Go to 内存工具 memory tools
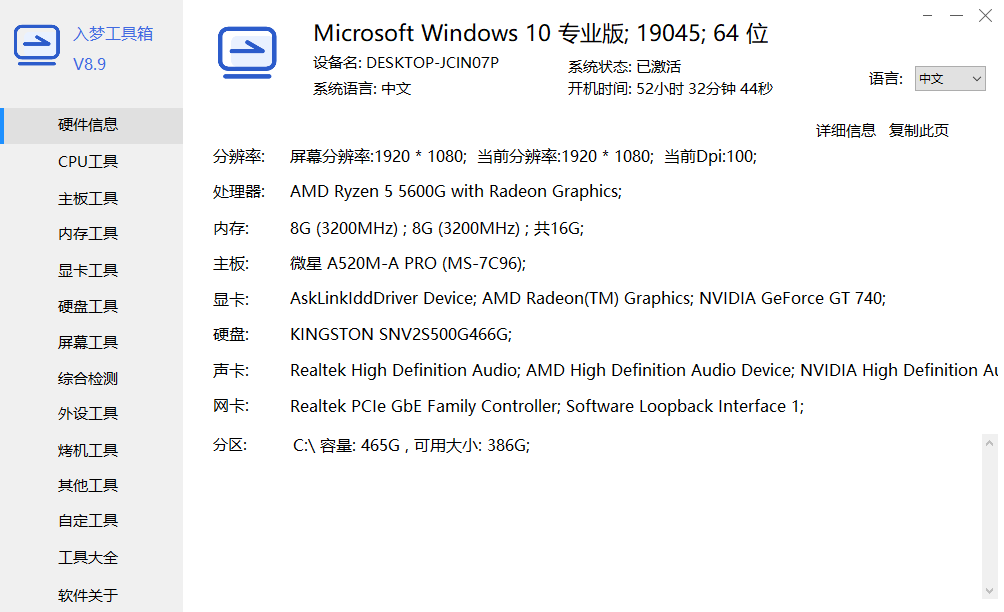Image resolution: width=1004 pixels, height=612 pixels. pos(88,234)
